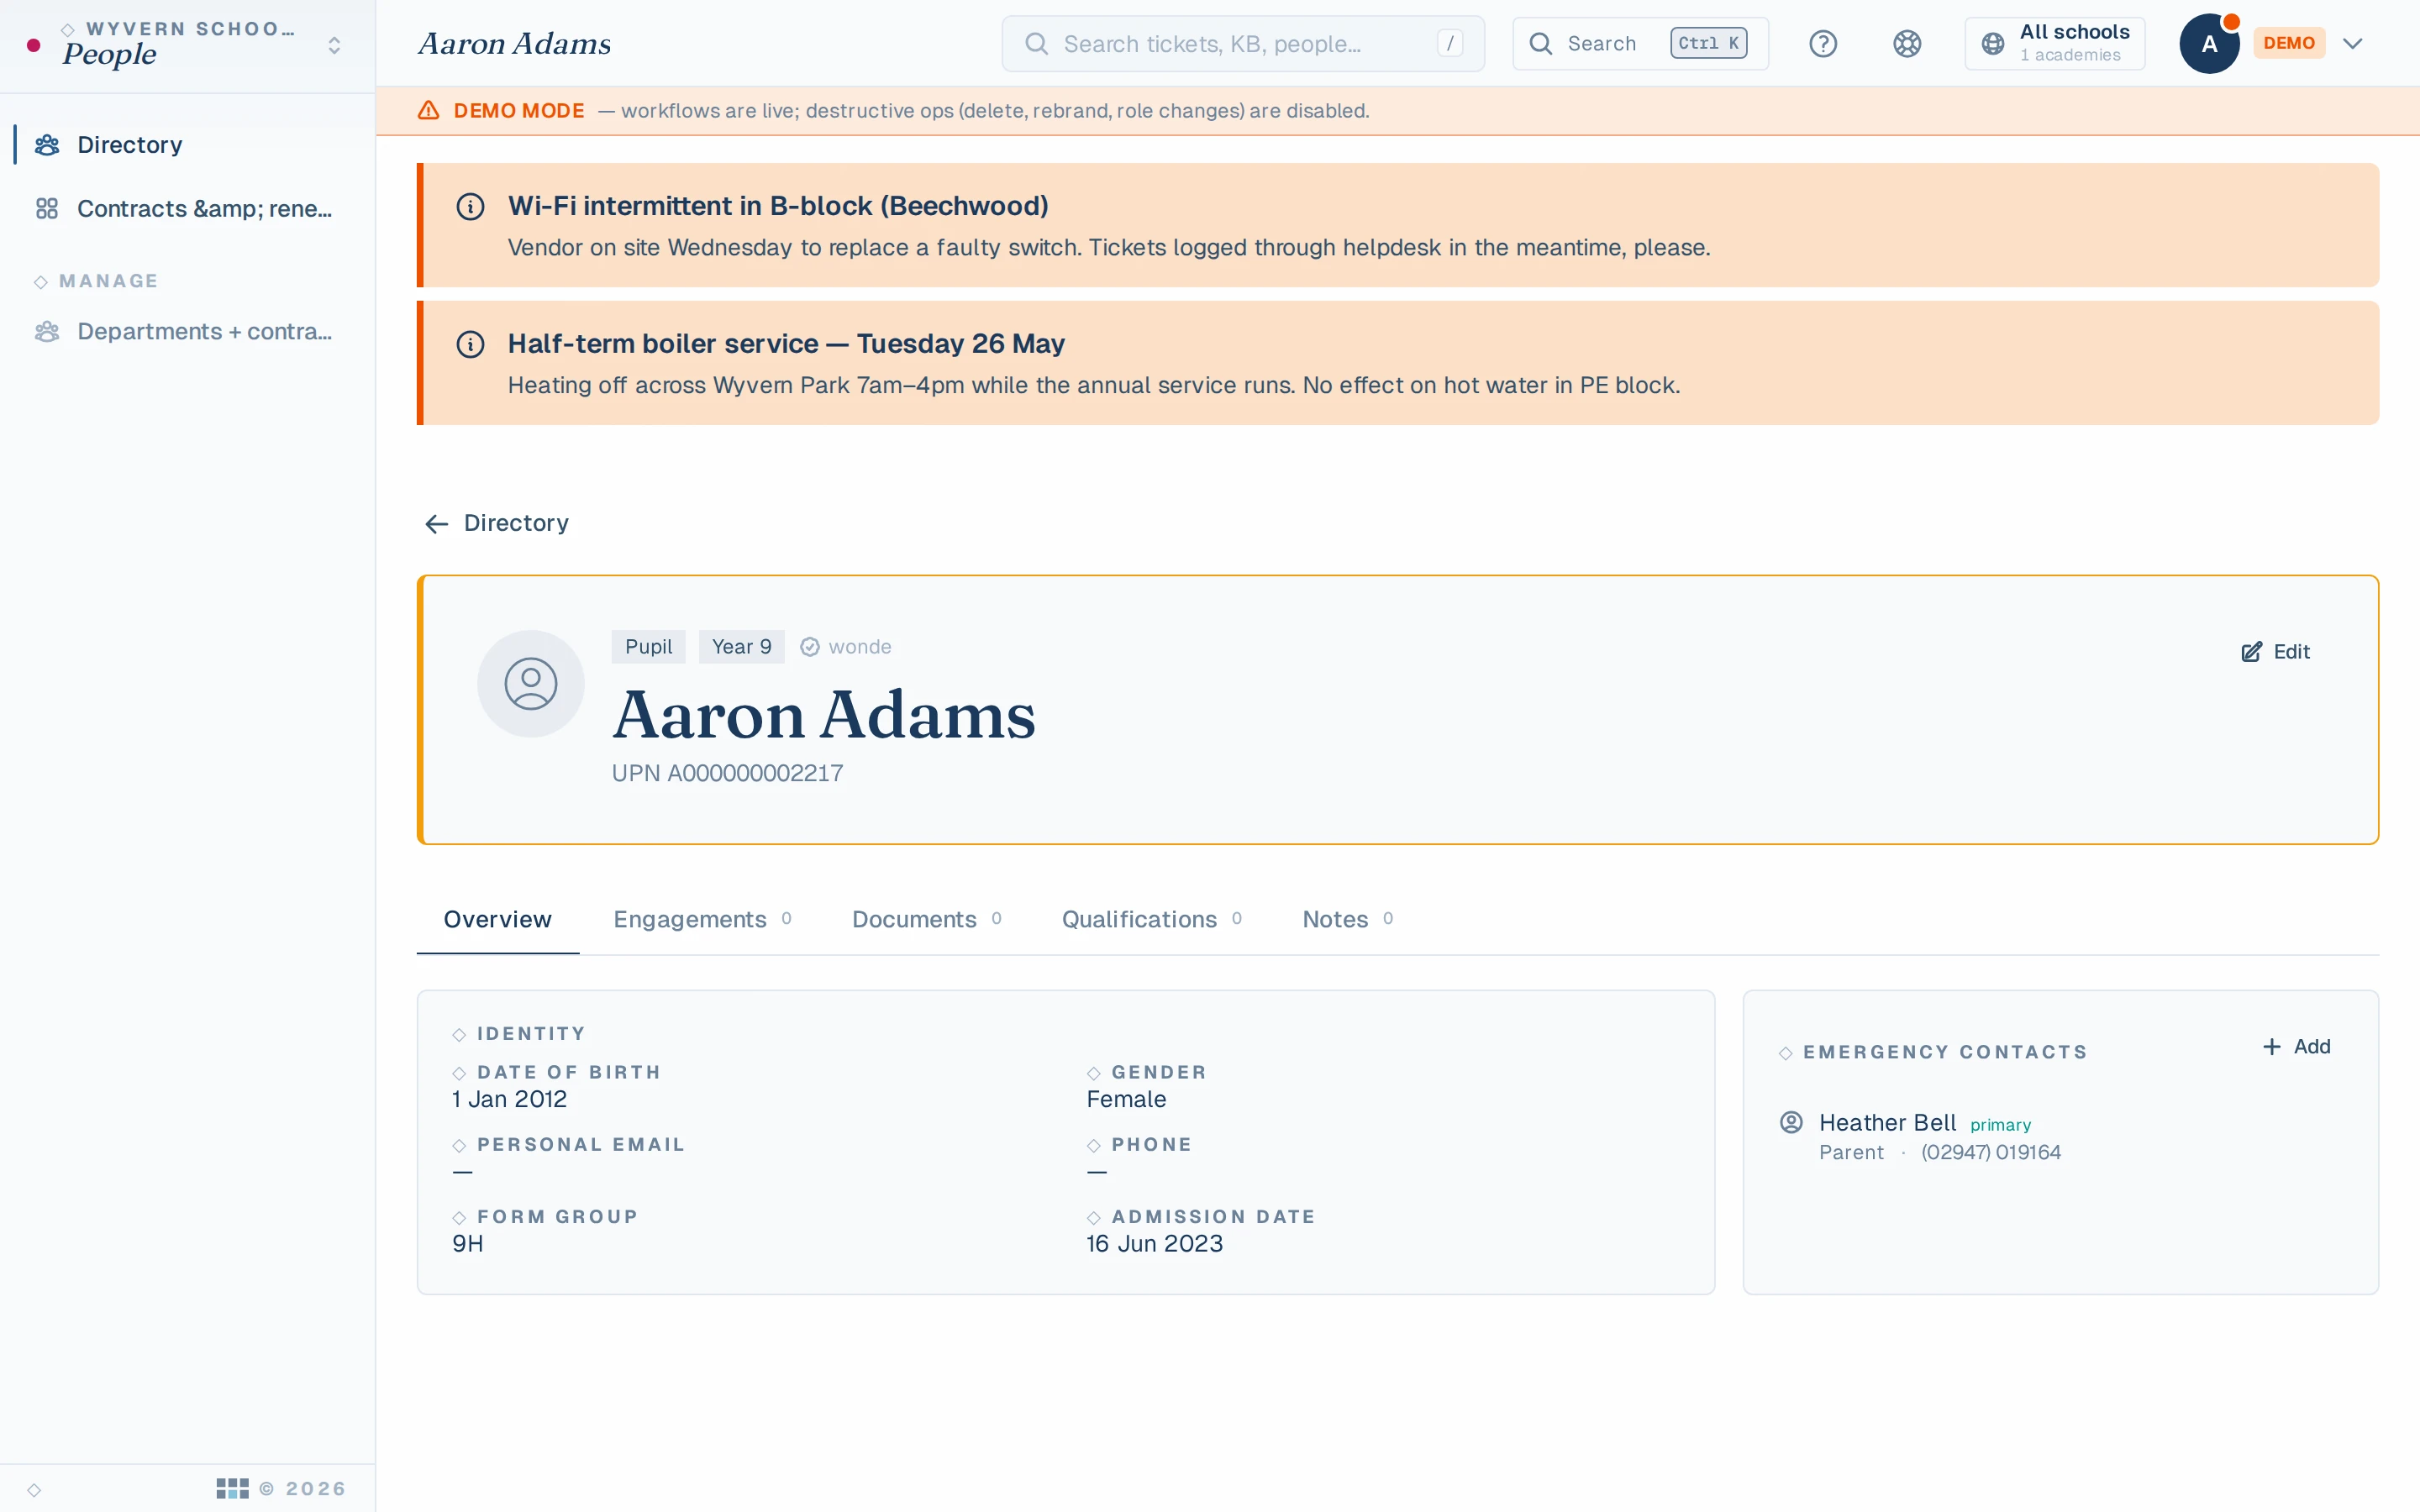Screen dimensions: 2420x1512
Task: Click the back arrow beside Directory
Action: tap(436, 524)
